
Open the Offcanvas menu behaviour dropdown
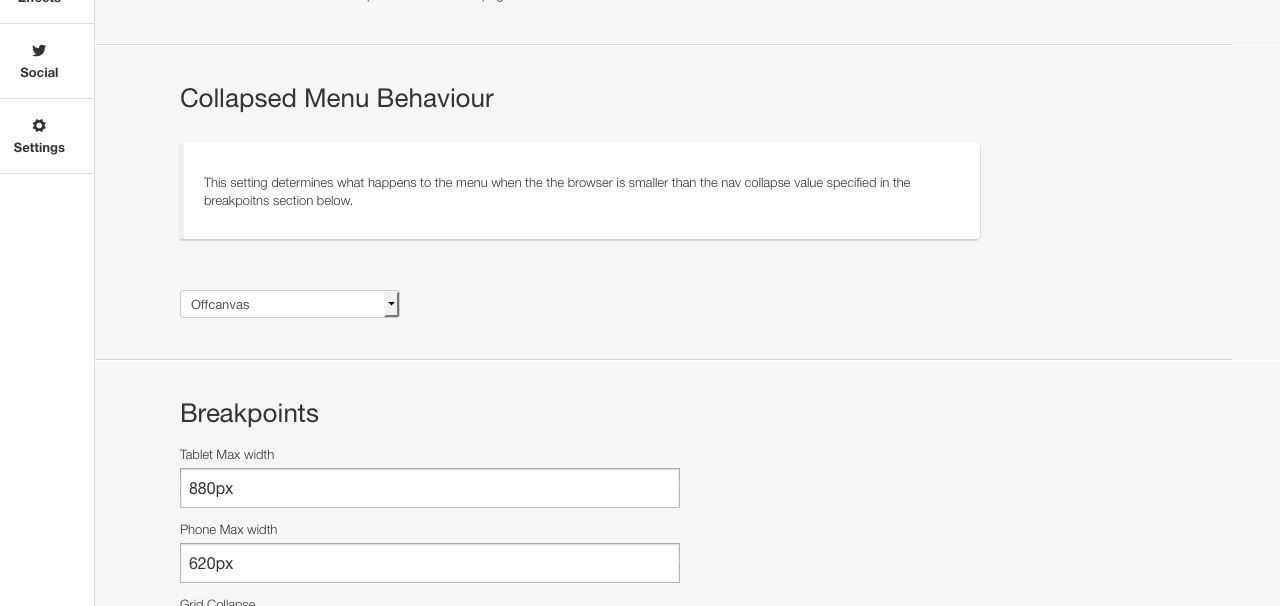(x=289, y=304)
